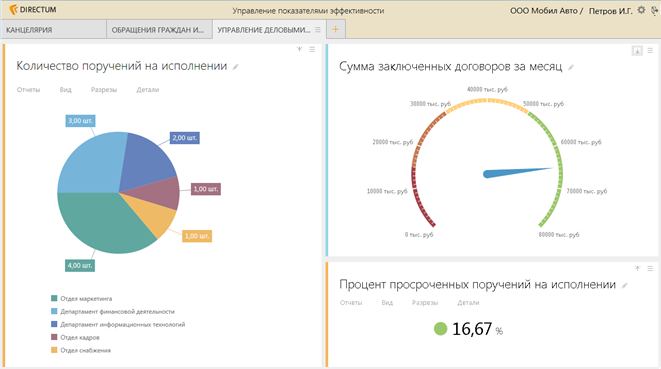This screenshot has height=369, width=661.
Task: Edit title of Процент просроченных поручений
Action: [625, 286]
